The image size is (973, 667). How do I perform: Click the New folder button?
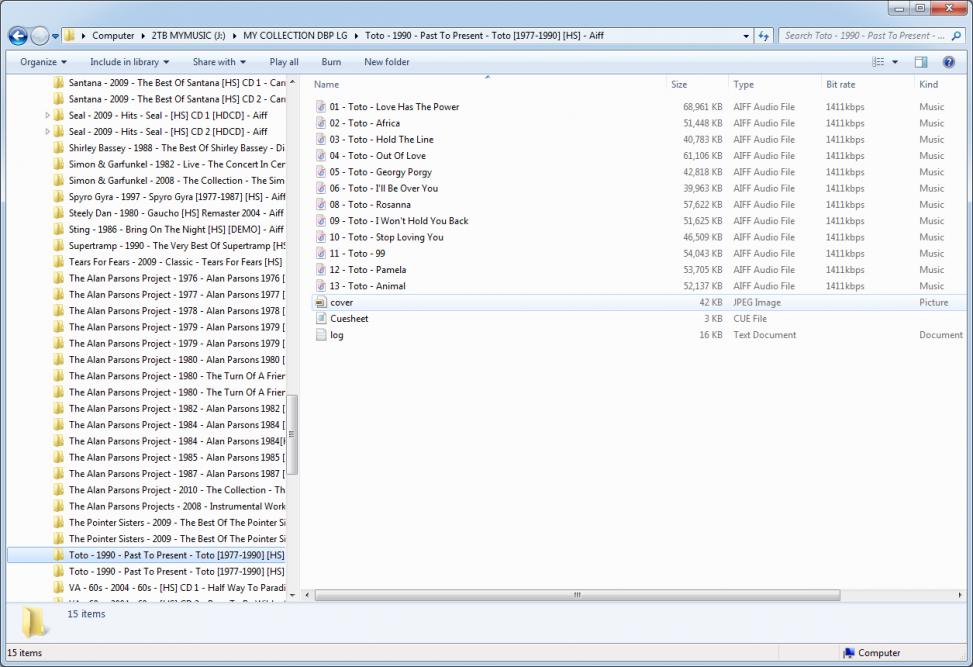[x=387, y=62]
